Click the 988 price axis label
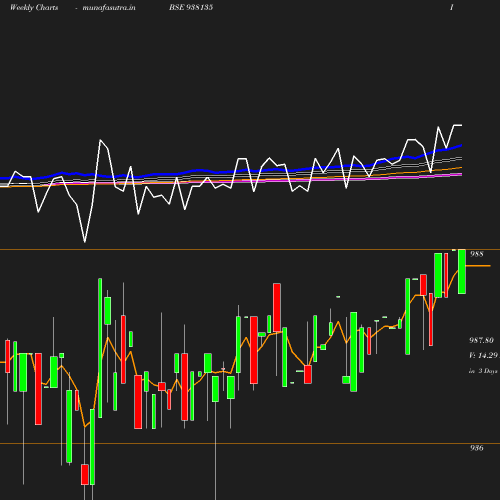Viewport: 500px width, 500px height. click(476, 254)
